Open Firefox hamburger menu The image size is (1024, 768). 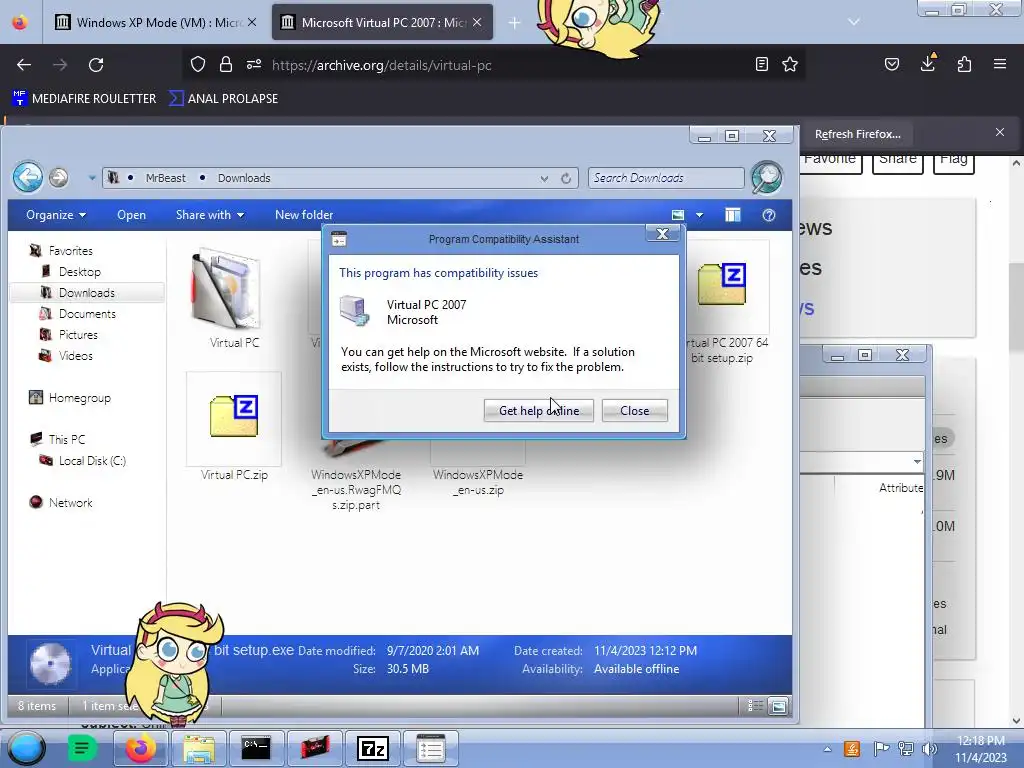point(1000,64)
